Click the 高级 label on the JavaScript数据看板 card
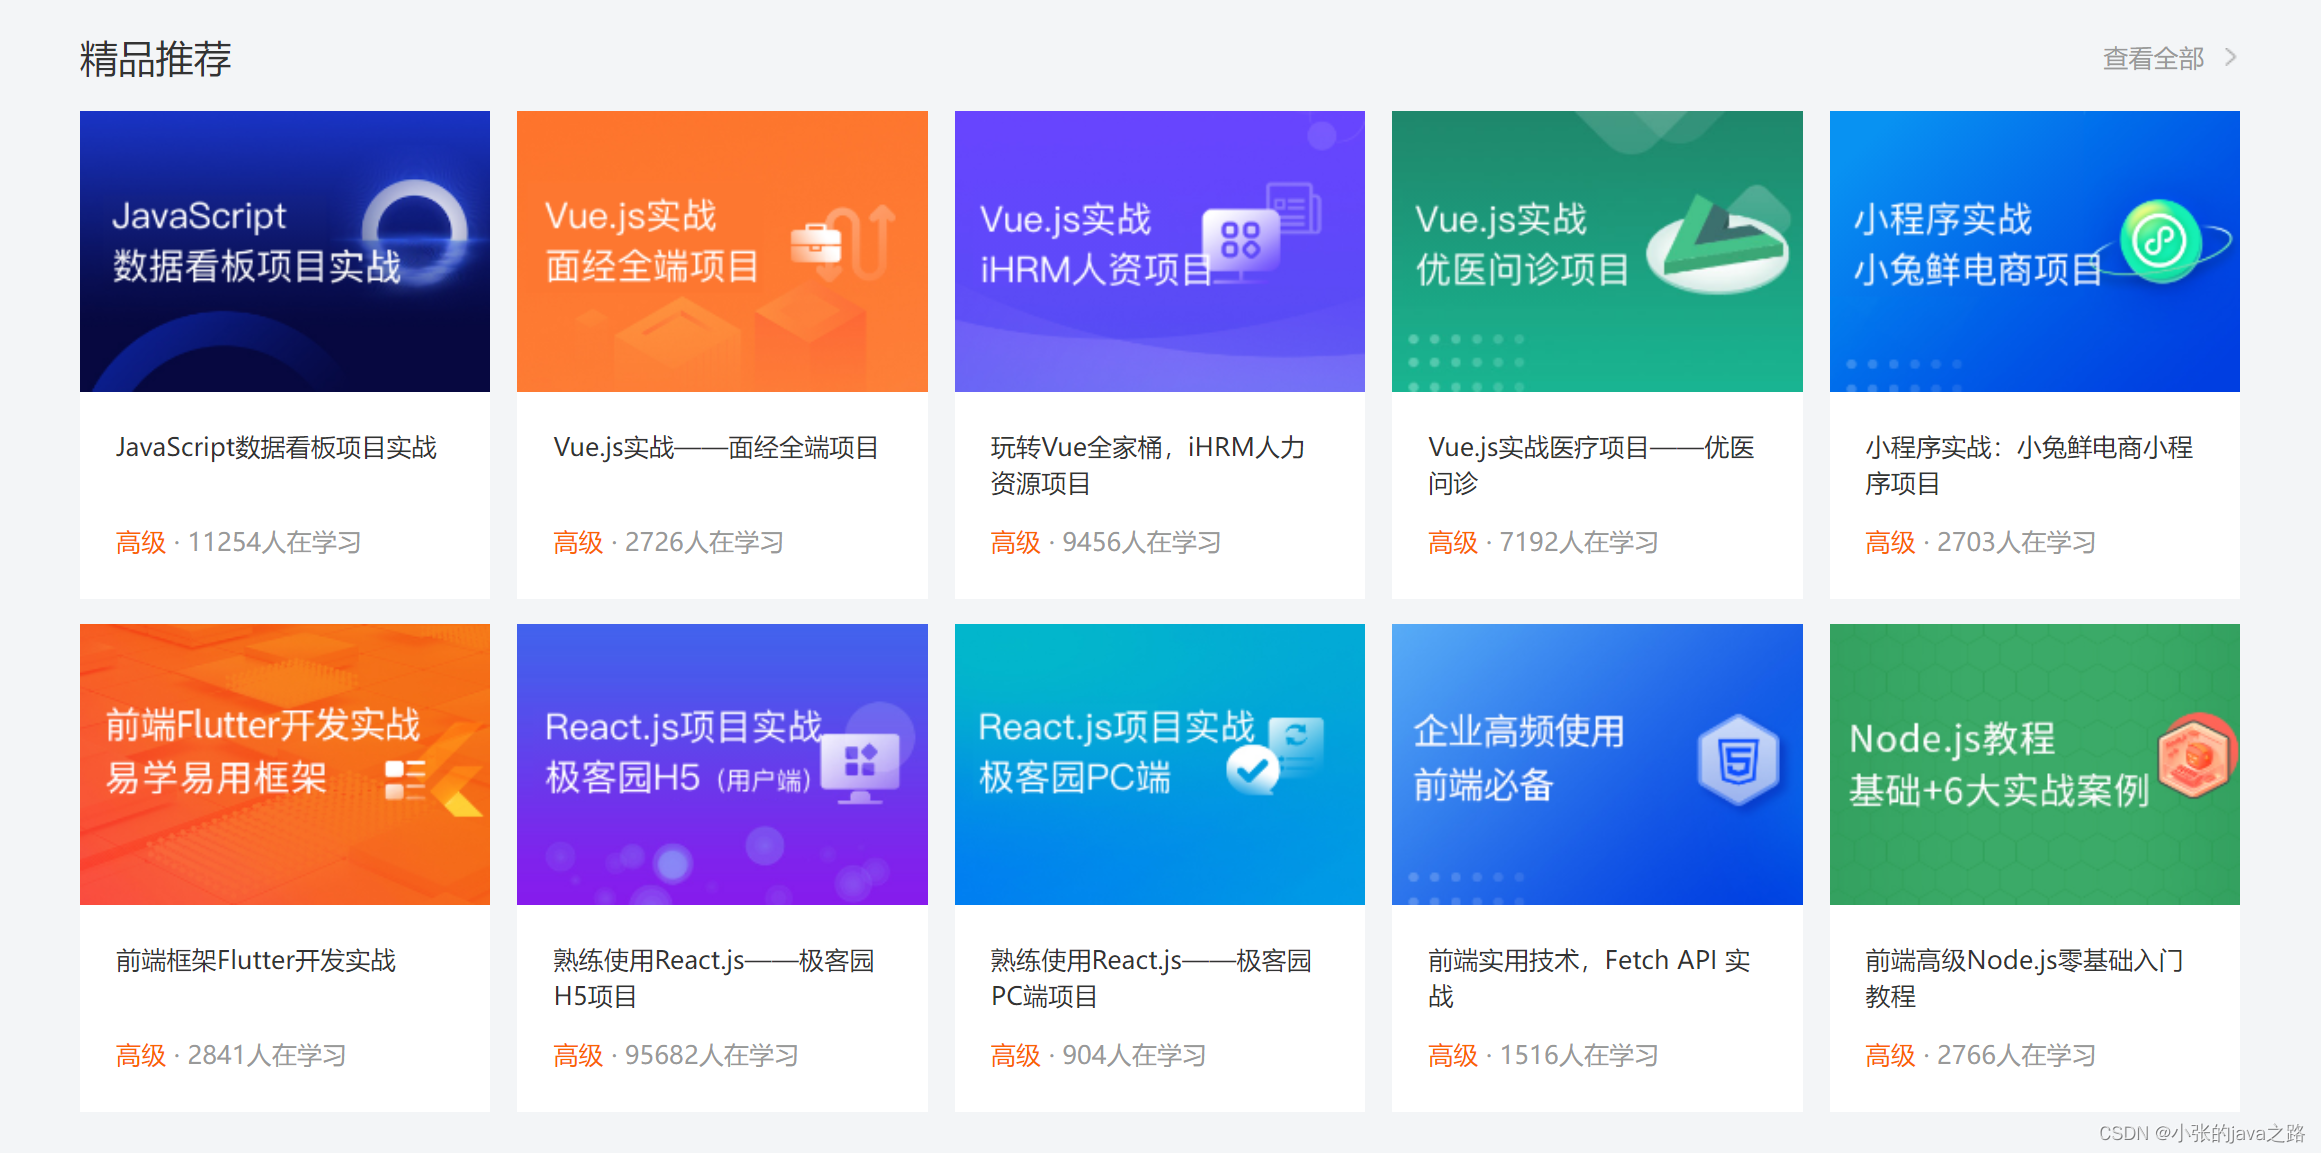Screen dimensions: 2321x1153 point(140,542)
